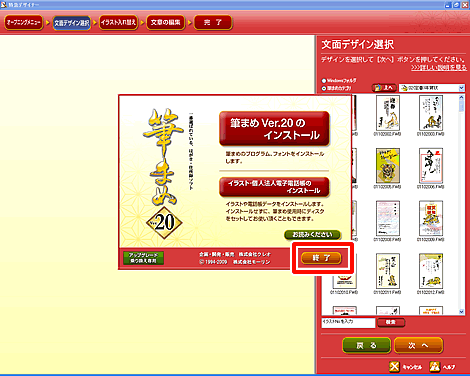Viewport: 470px width, 376px height.
Task: Select design thumbnail 01102012.FWB
Action: coord(431,271)
